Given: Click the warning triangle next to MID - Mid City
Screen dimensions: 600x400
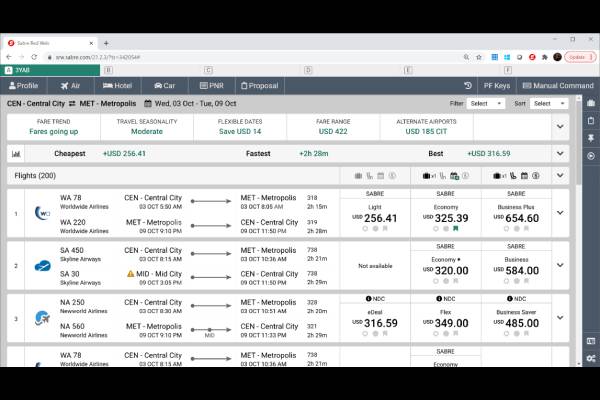Looking at the screenshot, I should 130,274.
